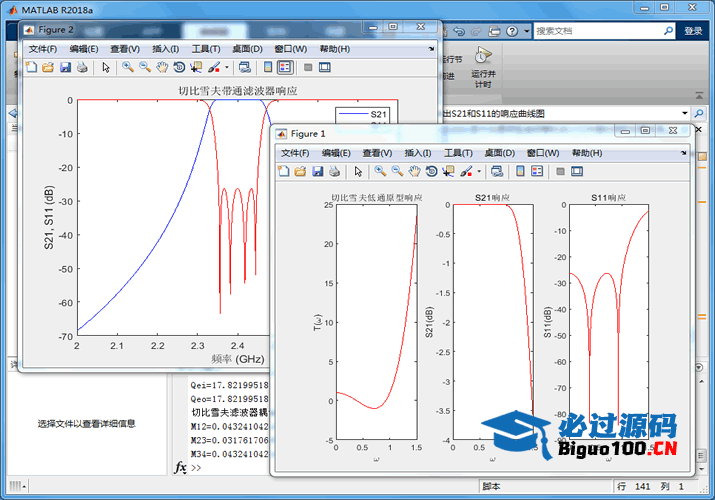Click 运行并计时 run and time button
Image resolution: width=715 pixels, height=500 pixels.
(x=483, y=67)
